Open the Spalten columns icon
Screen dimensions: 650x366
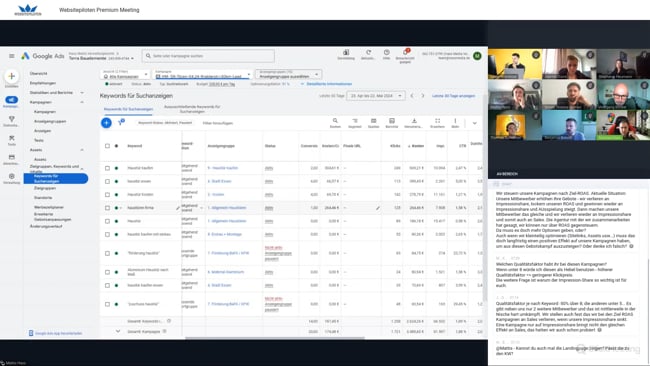pos(374,121)
